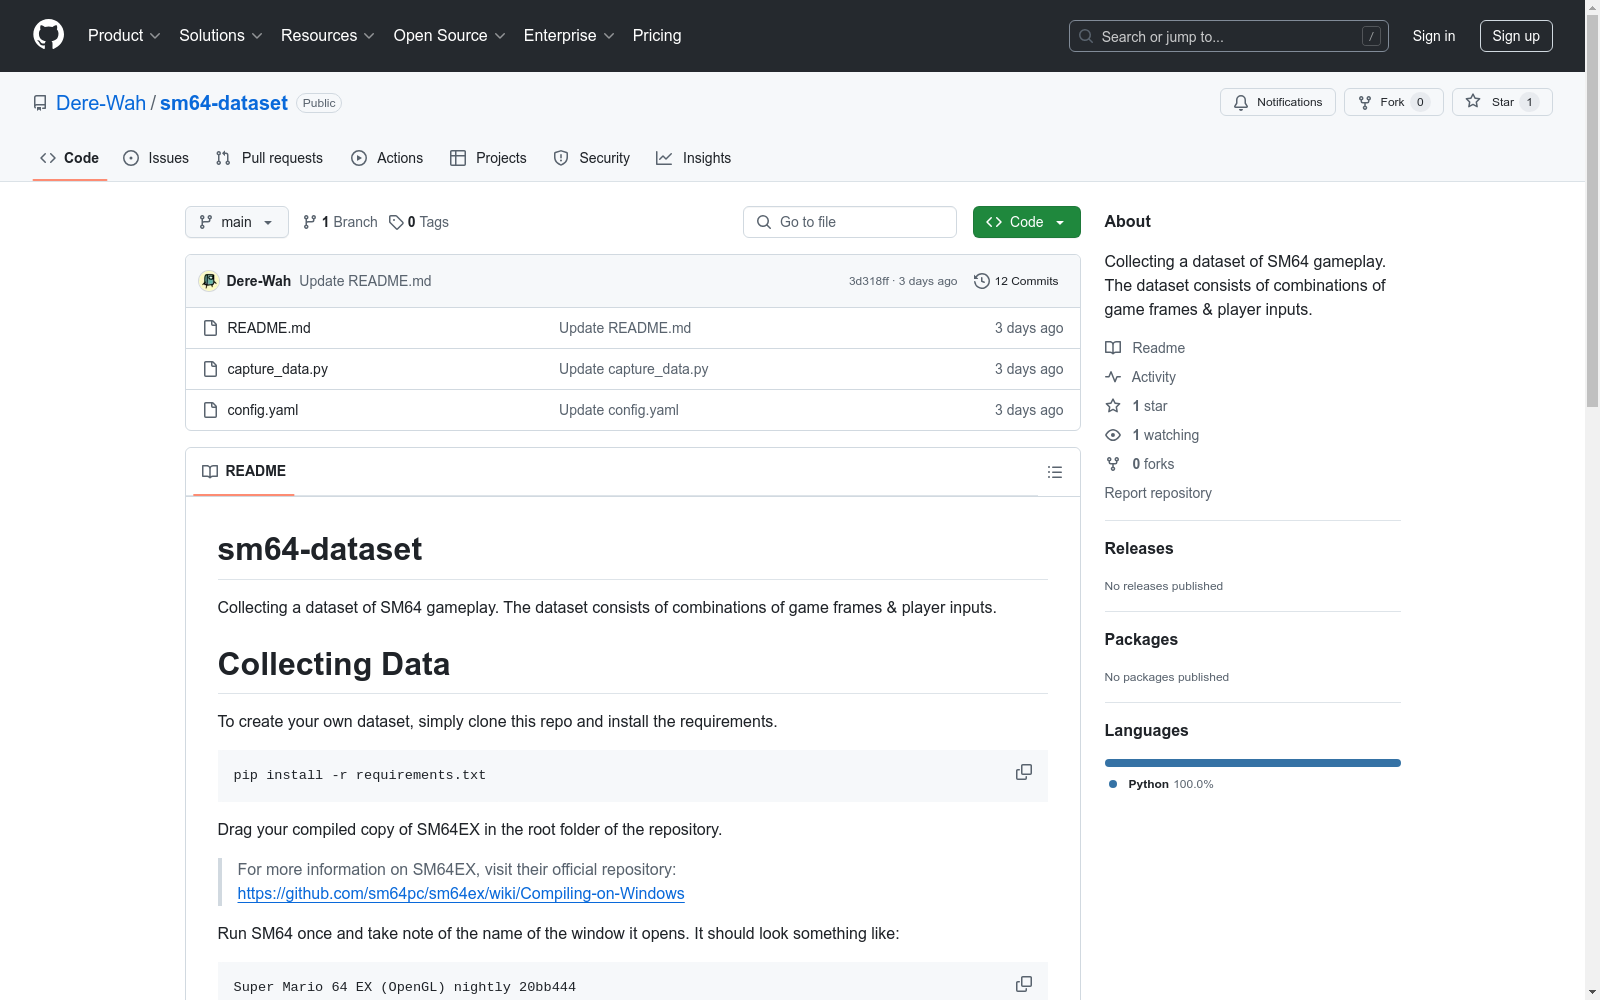
Task: Focus the Search or jump to field
Action: [x=1229, y=36]
